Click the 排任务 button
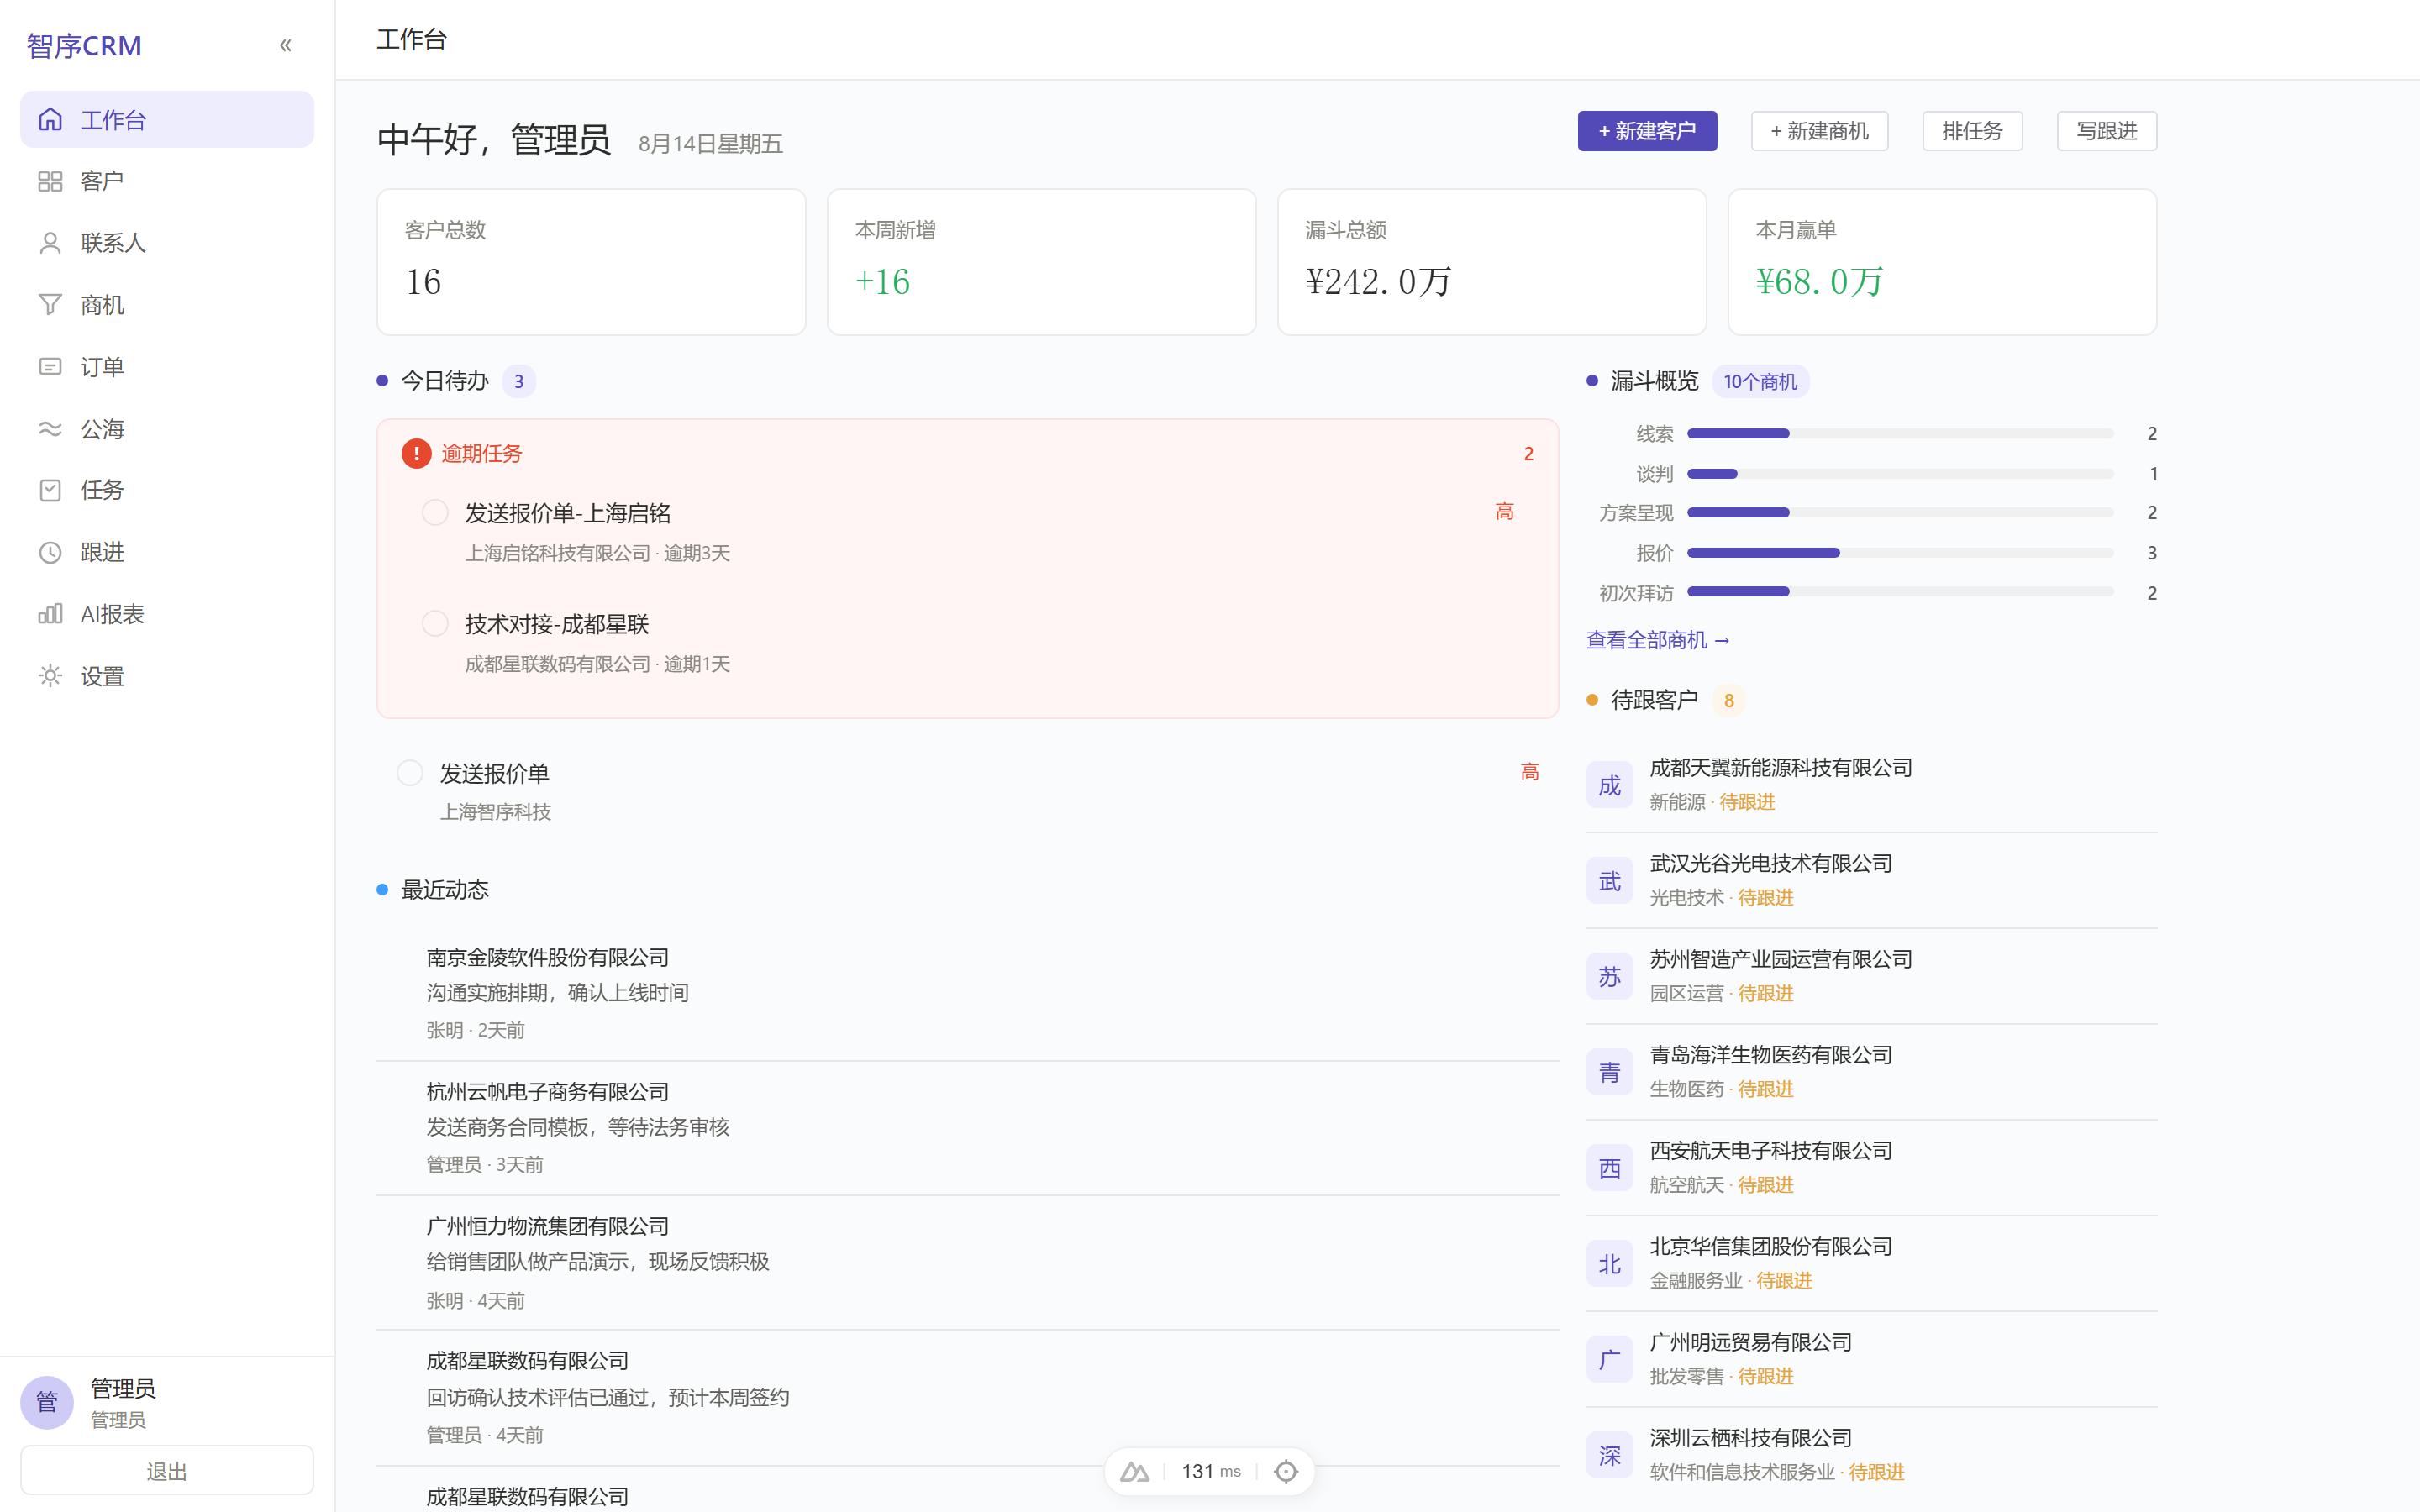The width and height of the screenshot is (2420, 1512). click(x=1972, y=131)
